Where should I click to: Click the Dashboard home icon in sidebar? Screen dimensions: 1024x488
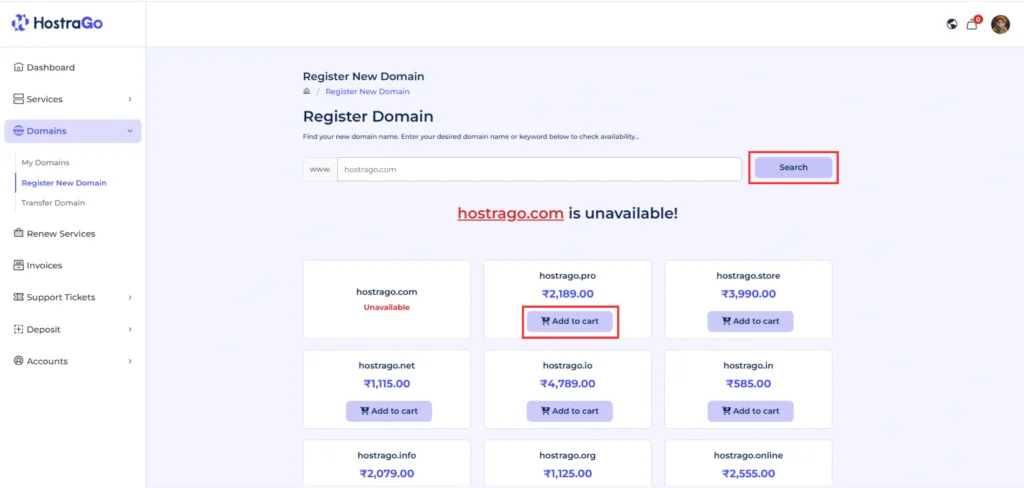tap(18, 67)
